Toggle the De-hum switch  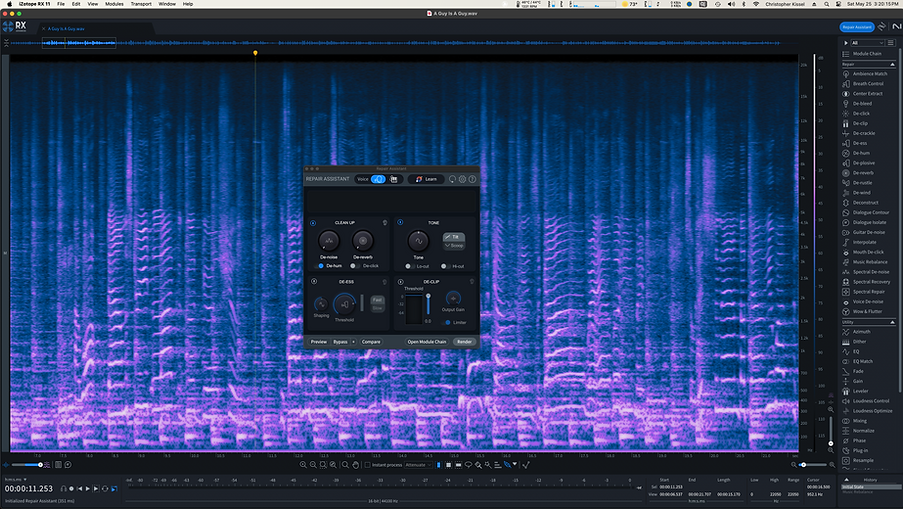321,266
